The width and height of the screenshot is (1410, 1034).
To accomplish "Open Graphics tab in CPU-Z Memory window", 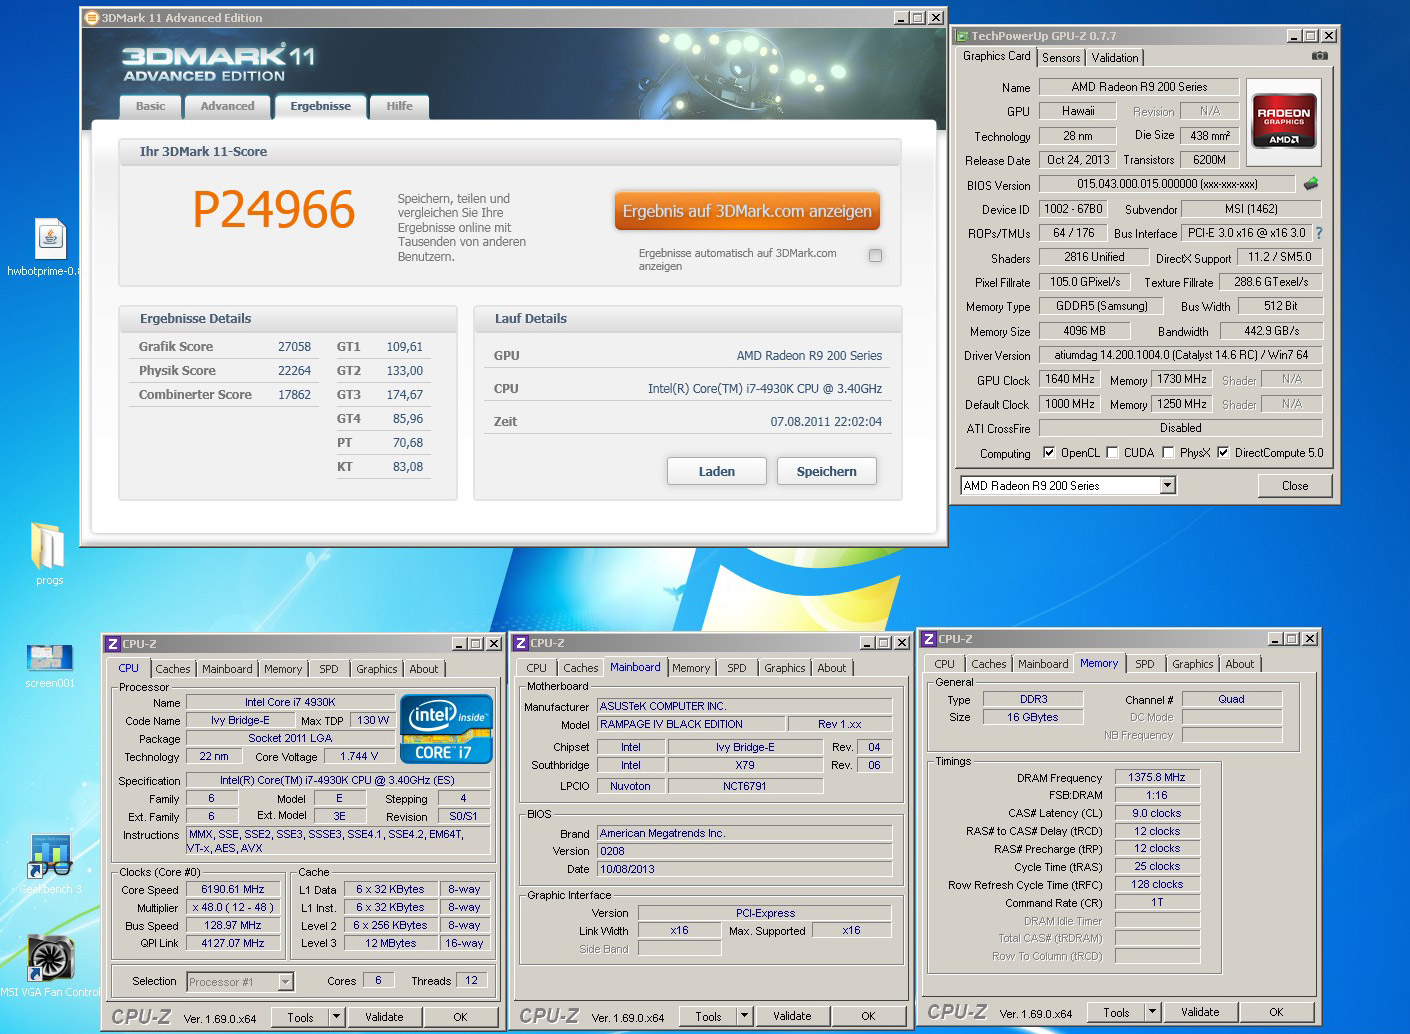I will (x=1193, y=664).
